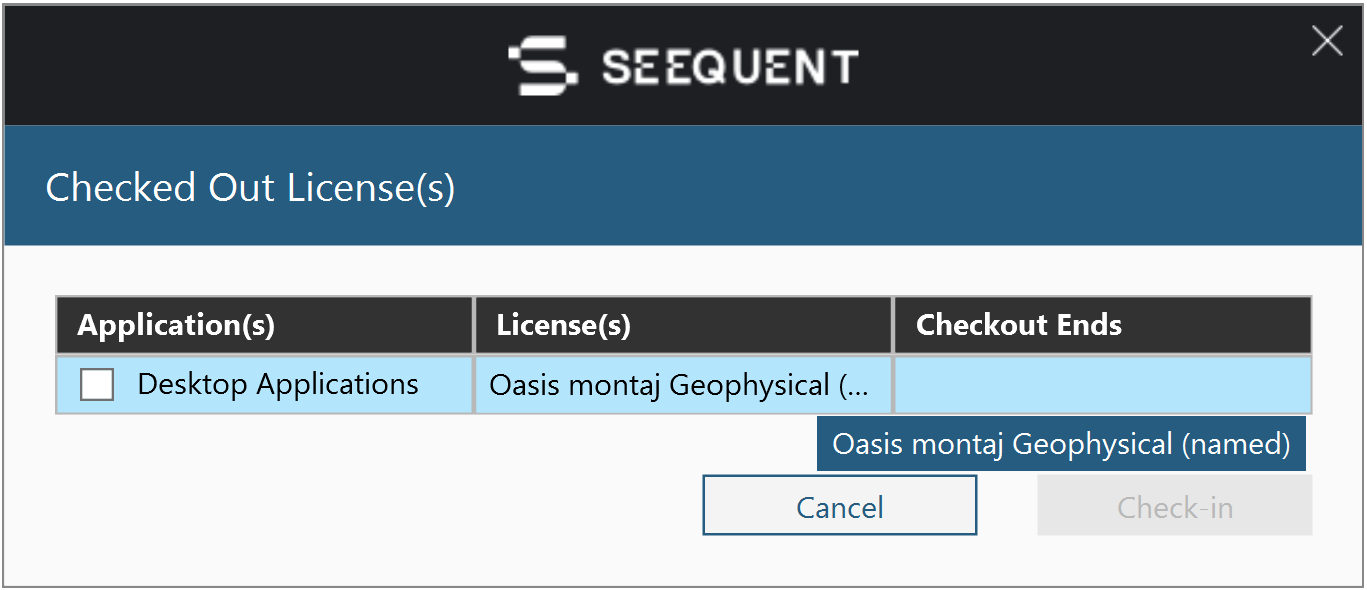Click the divider between License(s) and Checkout Ends headers
The width and height of the screenshot is (1367, 590).
tap(892, 325)
